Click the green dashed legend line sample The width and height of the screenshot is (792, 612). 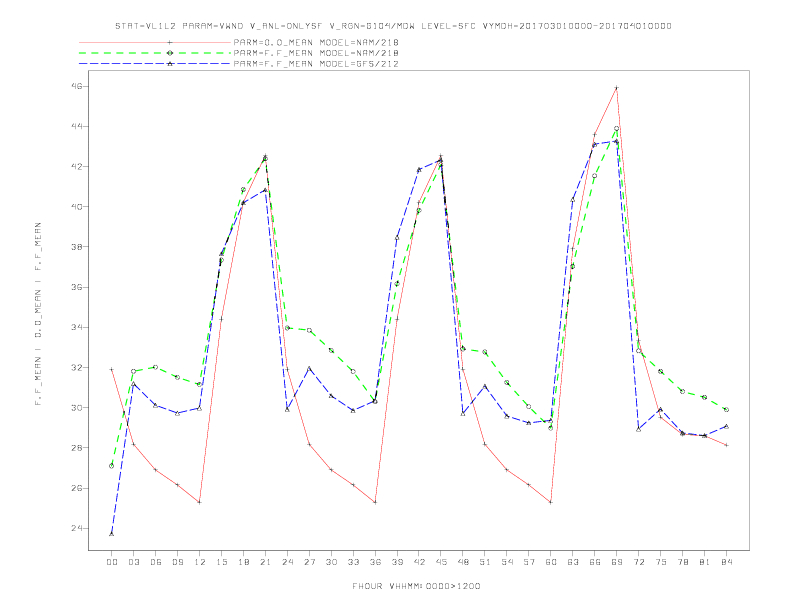[x=155, y=53]
